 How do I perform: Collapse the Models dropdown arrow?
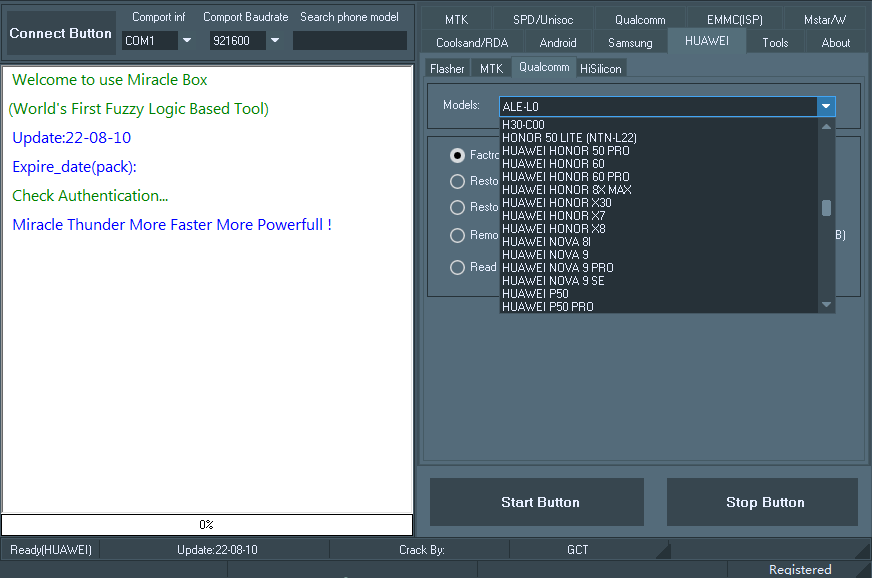[x=825, y=106]
